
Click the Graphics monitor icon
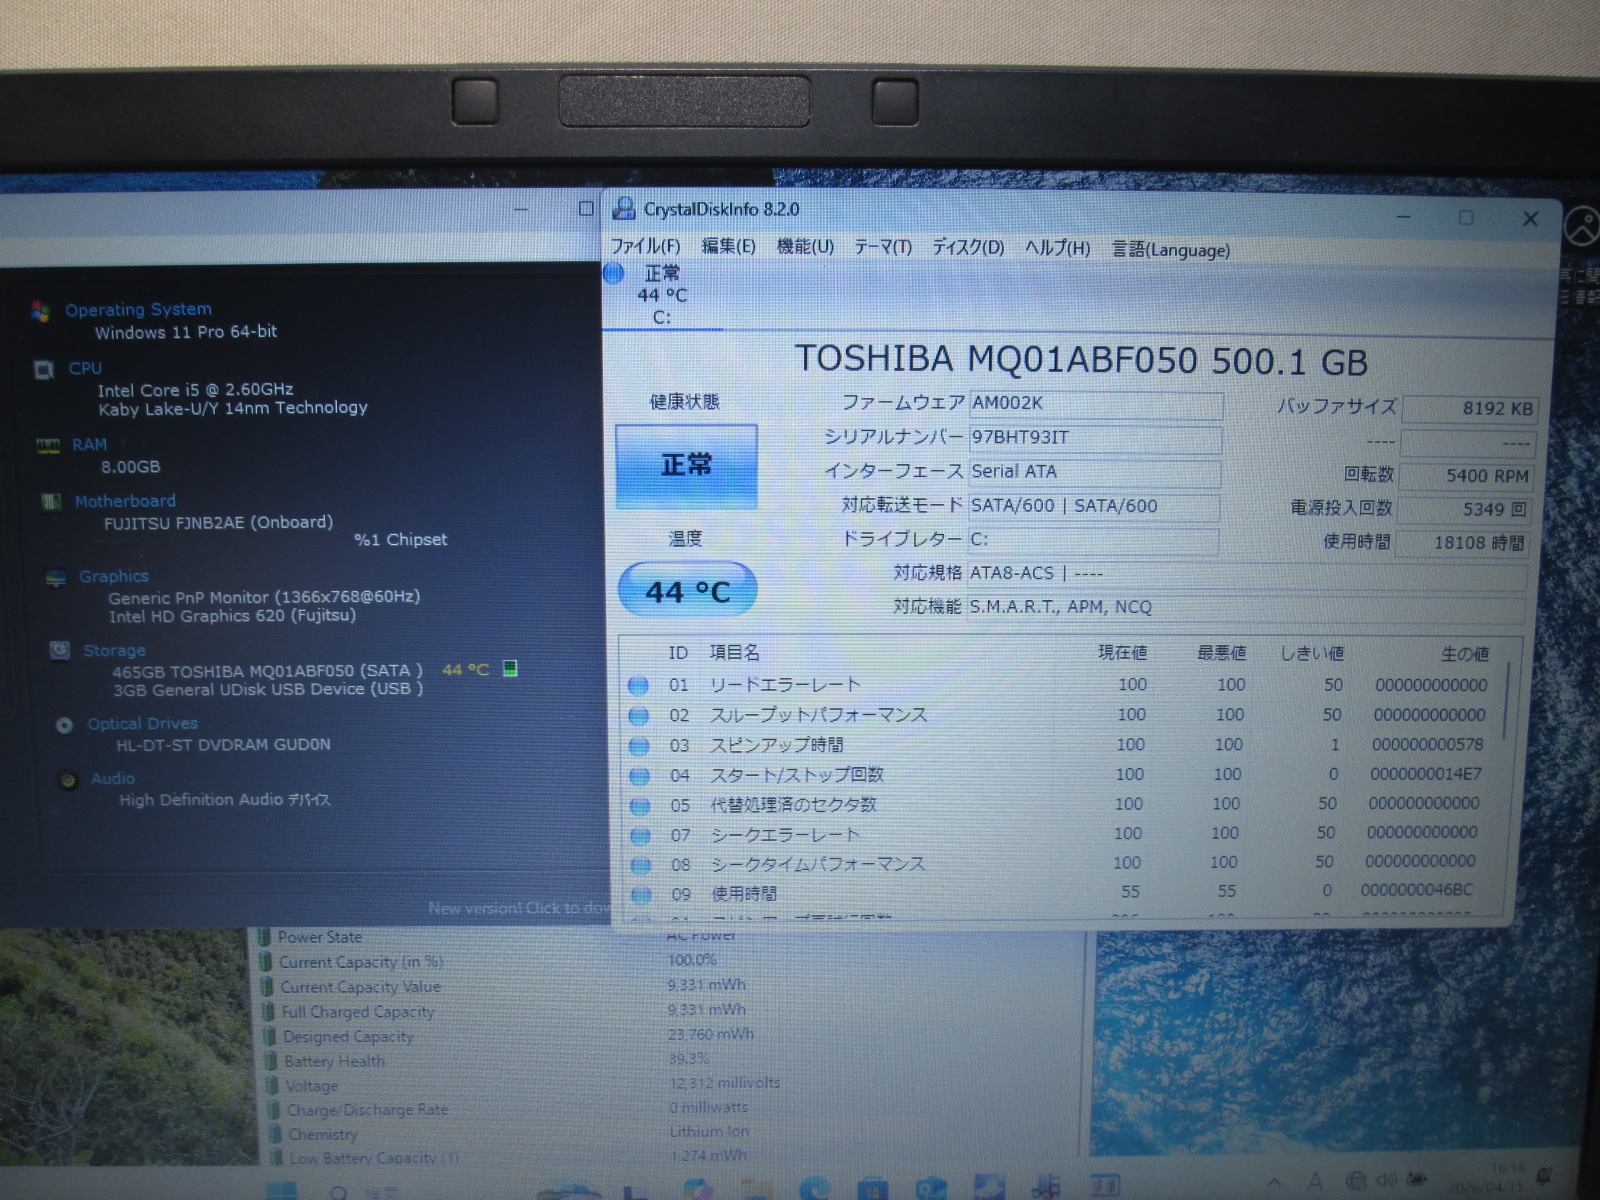pos(56,578)
